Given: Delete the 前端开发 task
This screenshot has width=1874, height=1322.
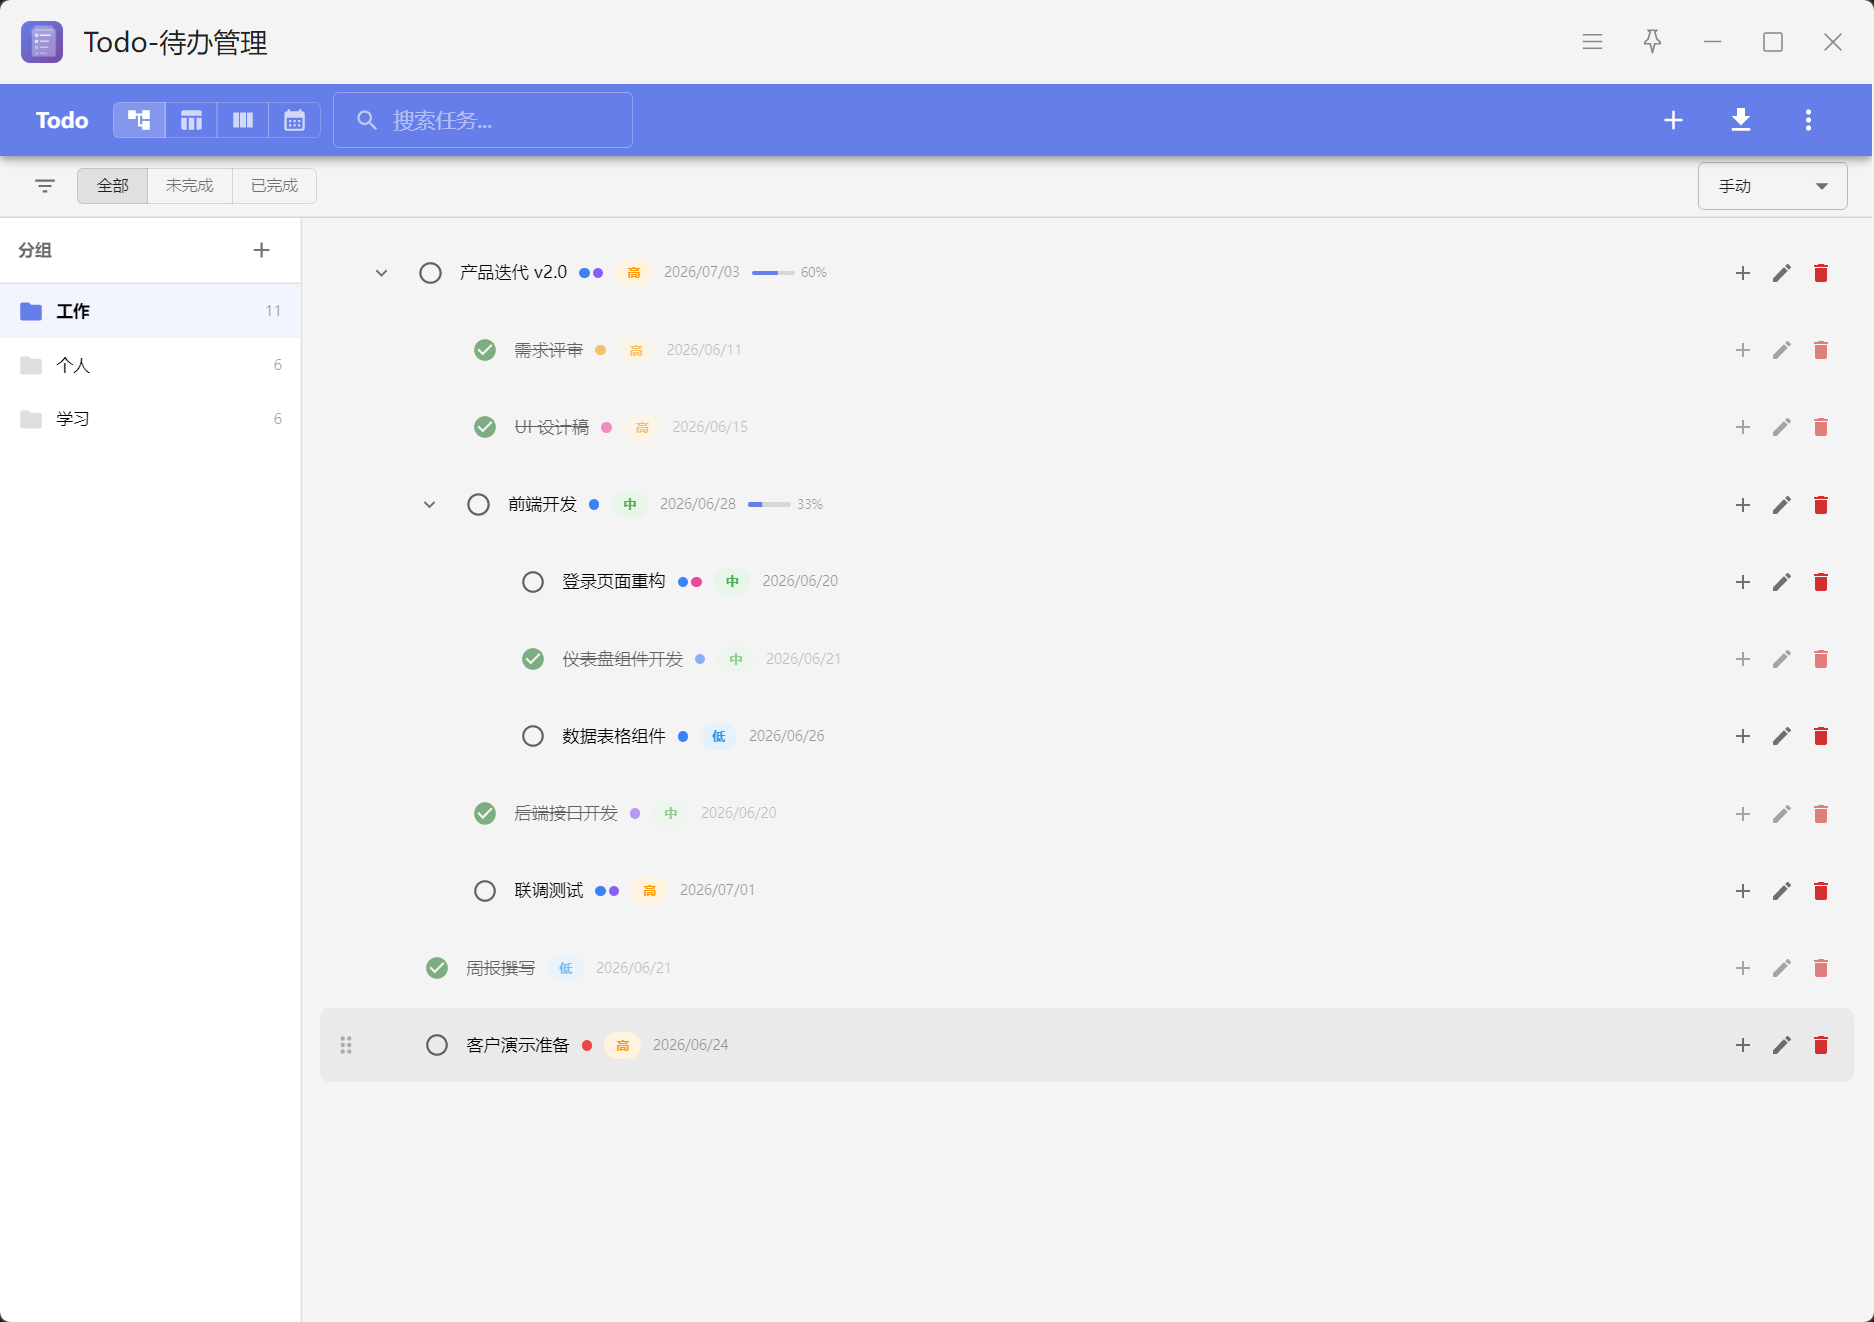Looking at the screenshot, I should click(x=1821, y=505).
